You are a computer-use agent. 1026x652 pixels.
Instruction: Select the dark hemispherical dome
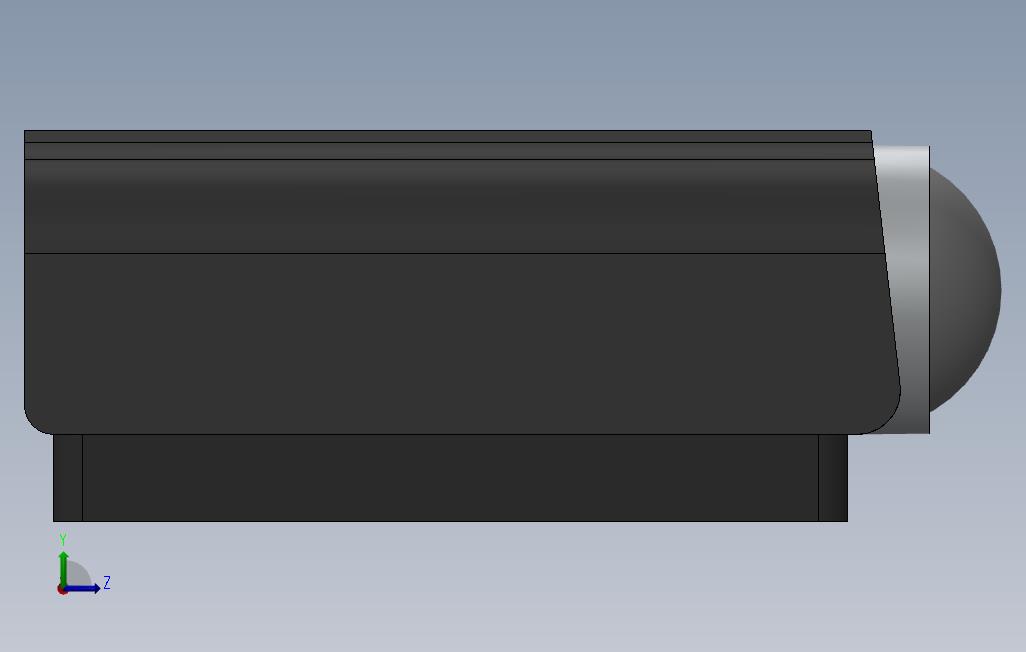pyautogui.click(x=964, y=291)
